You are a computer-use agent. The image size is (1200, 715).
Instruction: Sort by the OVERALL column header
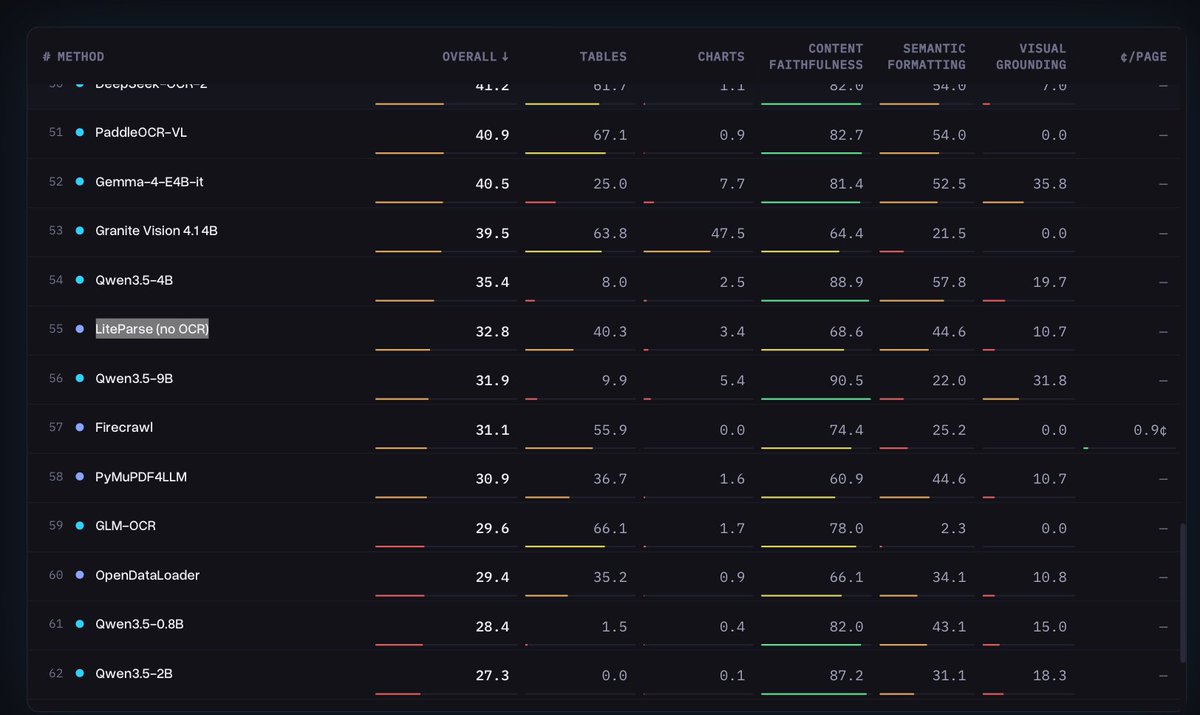tap(476, 57)
